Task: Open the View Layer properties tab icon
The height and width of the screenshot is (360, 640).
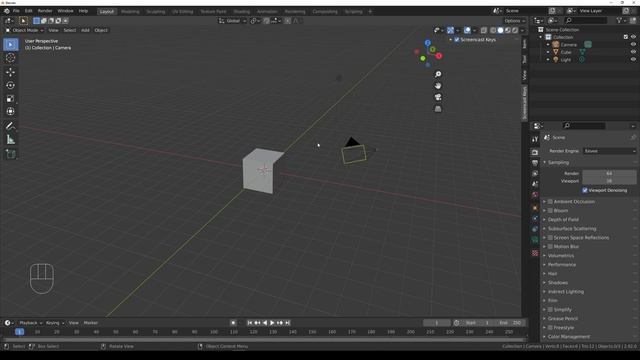Action: click(535, 174)
